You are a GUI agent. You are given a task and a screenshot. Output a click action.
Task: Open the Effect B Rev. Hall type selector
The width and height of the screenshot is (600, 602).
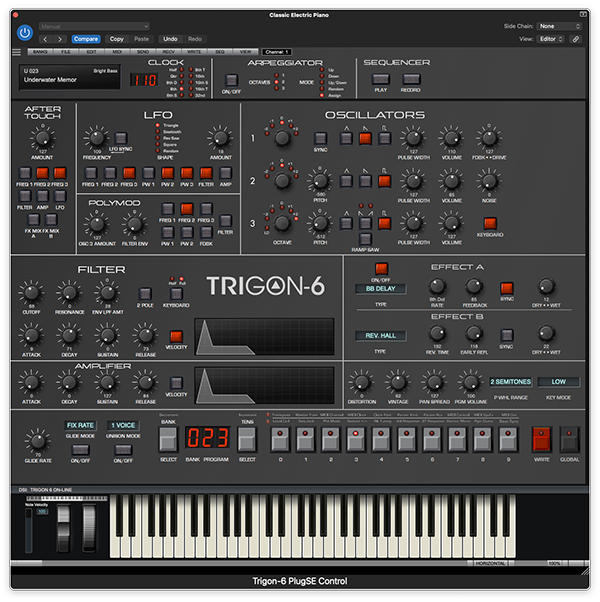(380, 336)
